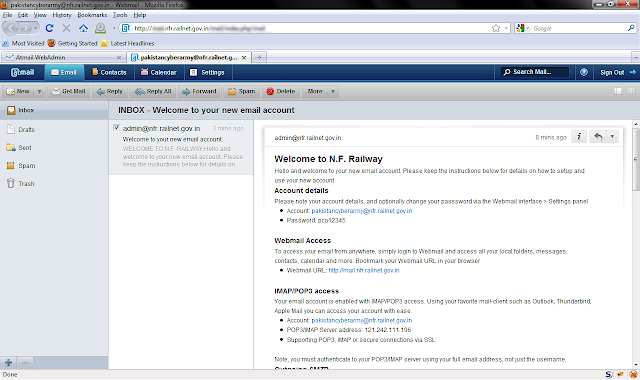
Task: Click the New message button
Action: 19,91
